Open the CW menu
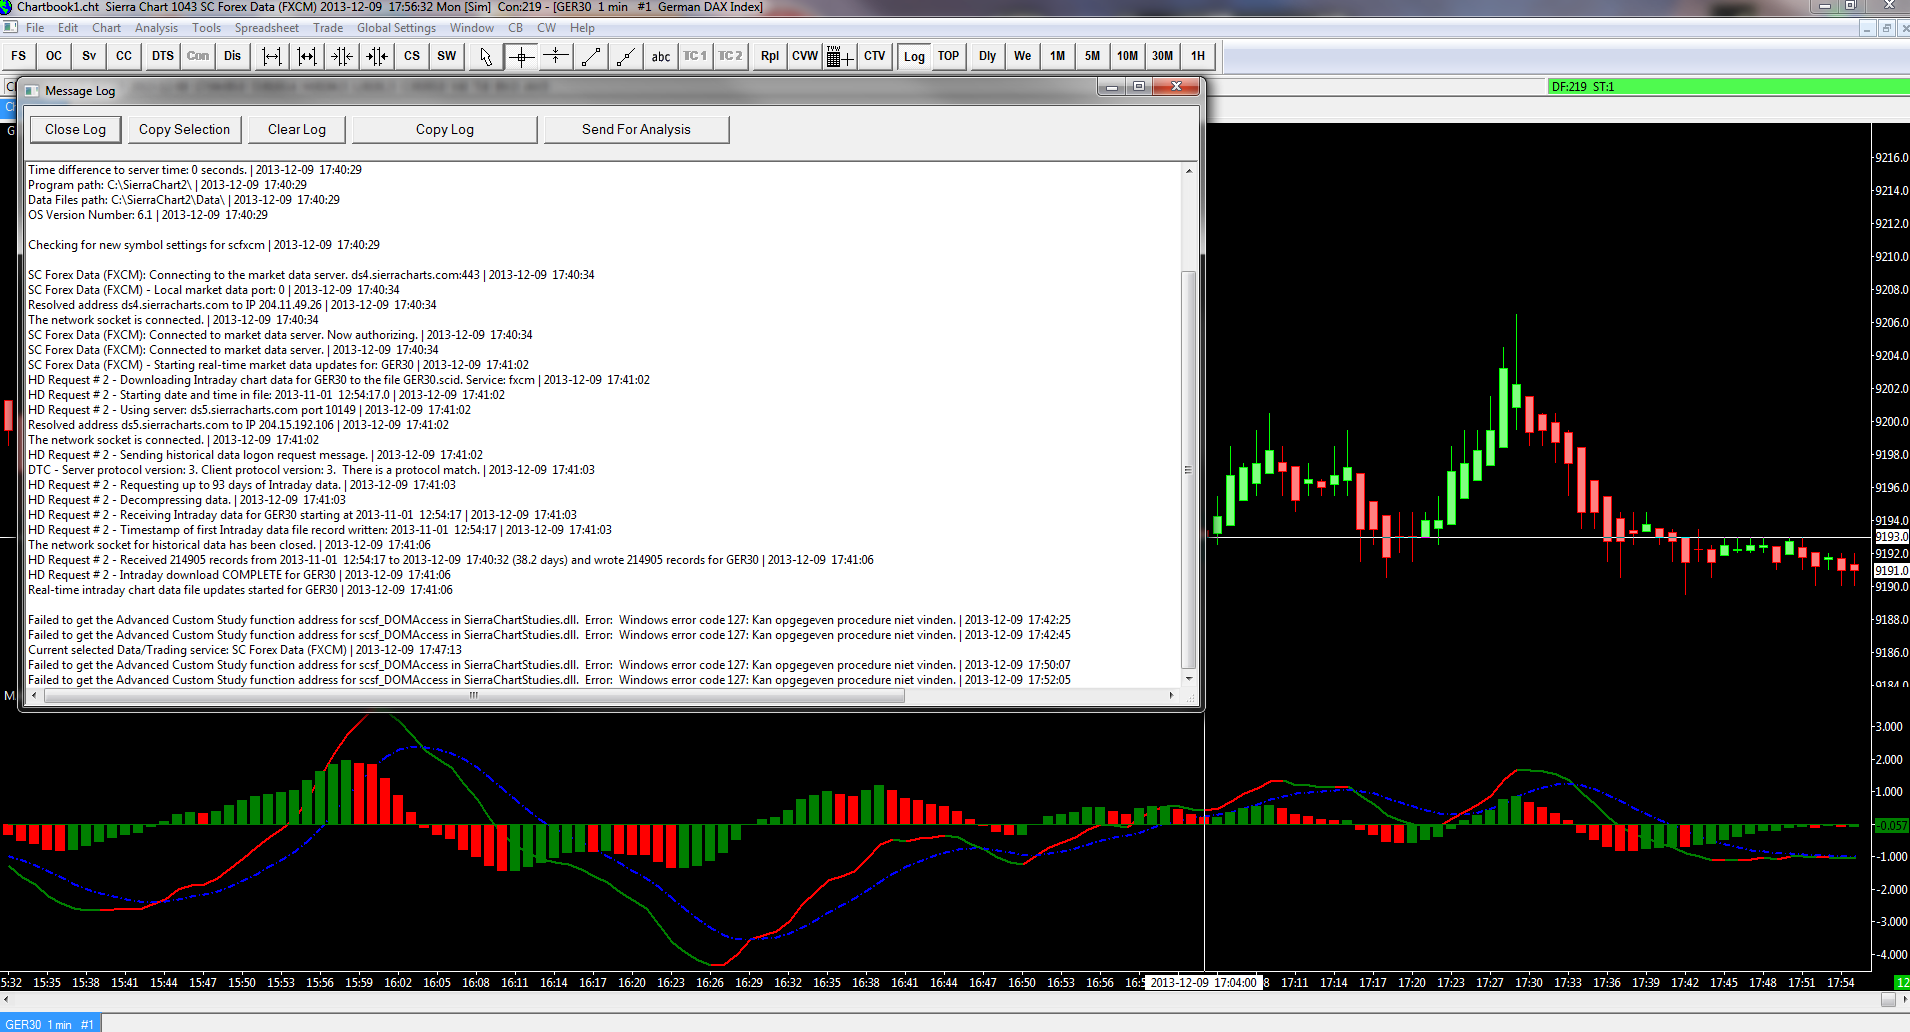Viewport: 1910px width, 1032px height. click(x=546, y=28)
